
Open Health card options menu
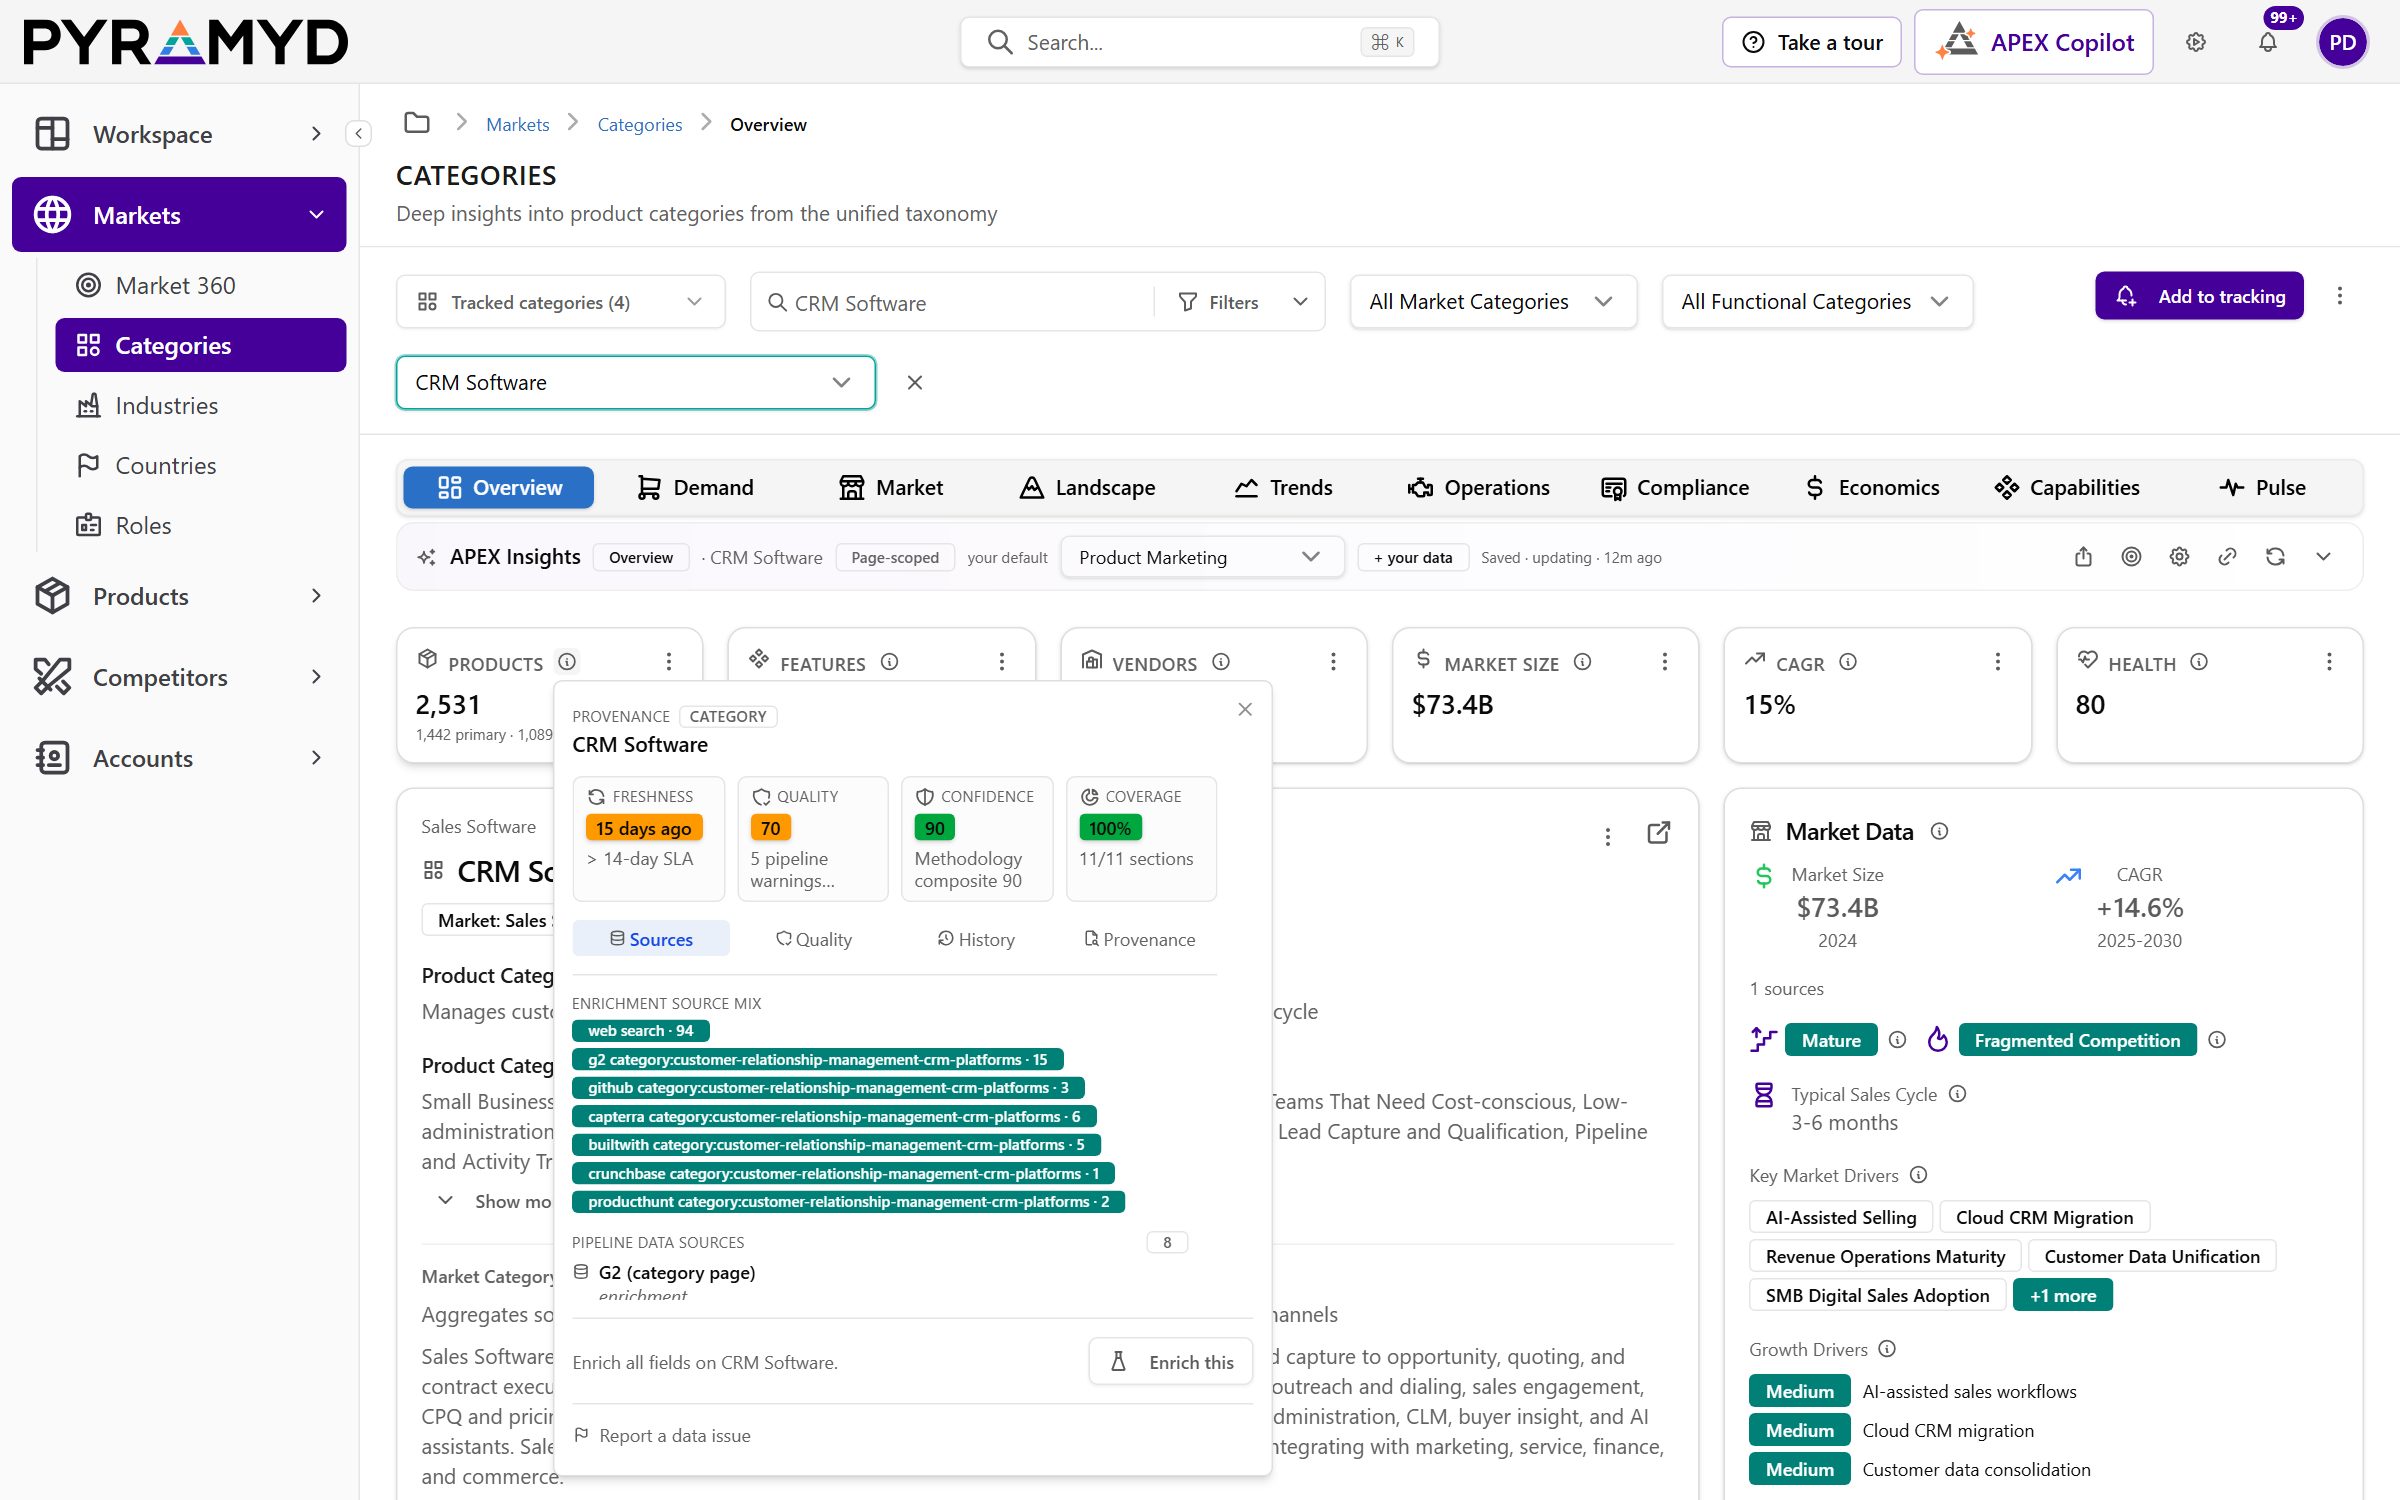(2329, 662)
